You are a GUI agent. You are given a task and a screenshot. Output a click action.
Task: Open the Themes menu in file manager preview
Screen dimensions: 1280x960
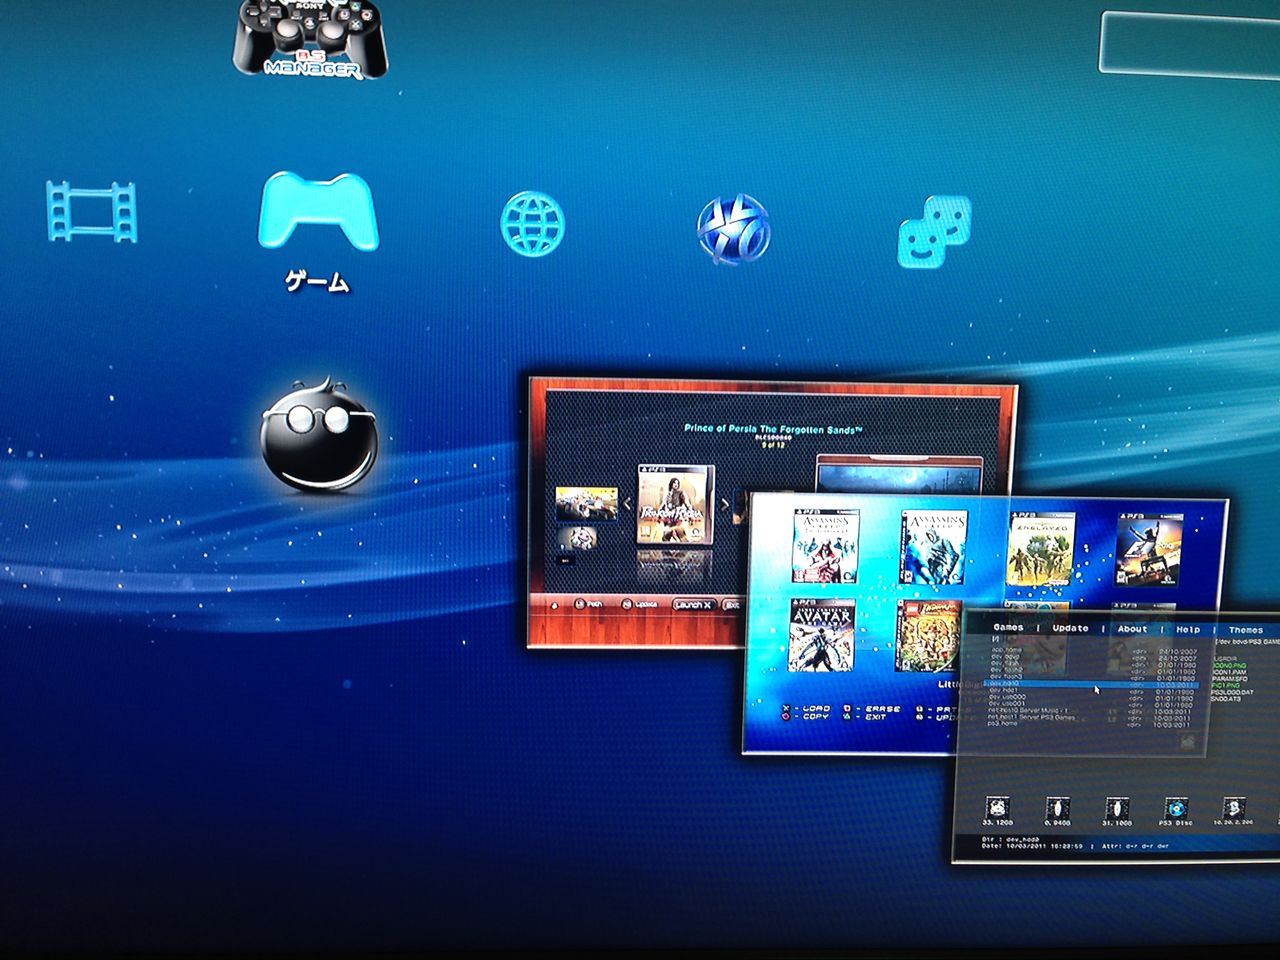(1245, 630)
